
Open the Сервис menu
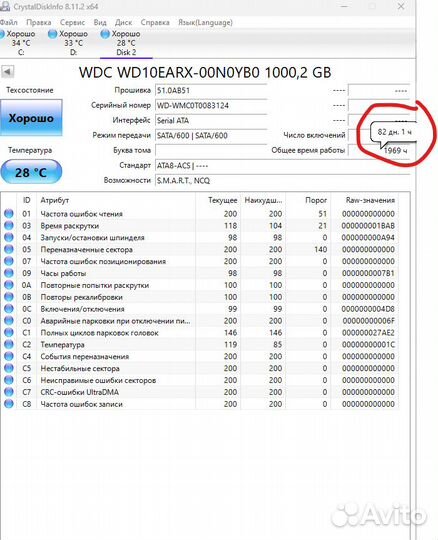point(72,22)
